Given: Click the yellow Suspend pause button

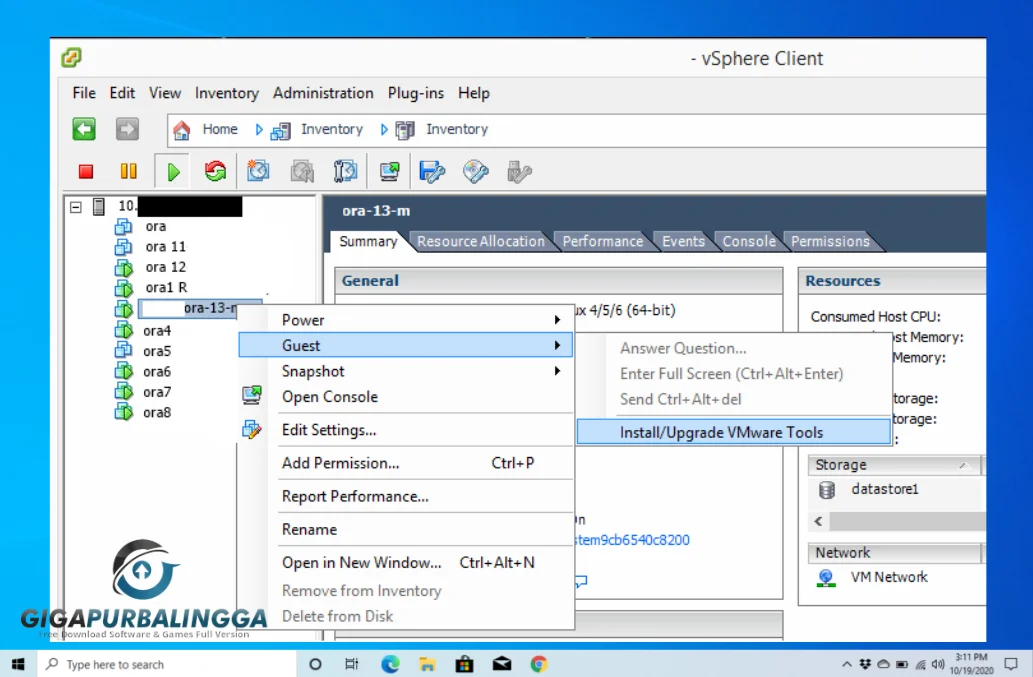Looking at the screenshot, I should (x=128, y=172).
